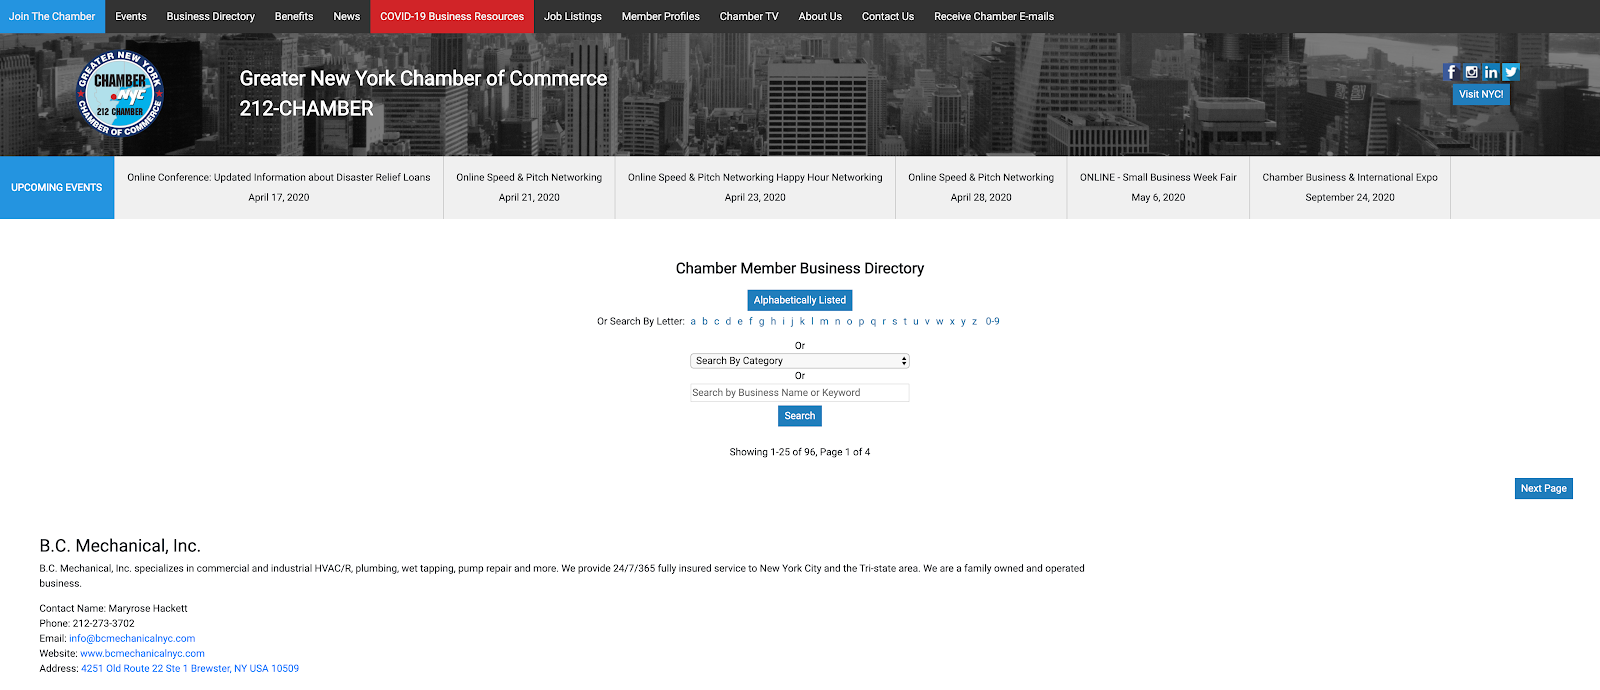The width and height of the screenshot is (1600, 690).
Task: Filter directory by letter c
Action: [x=717, y=322]
